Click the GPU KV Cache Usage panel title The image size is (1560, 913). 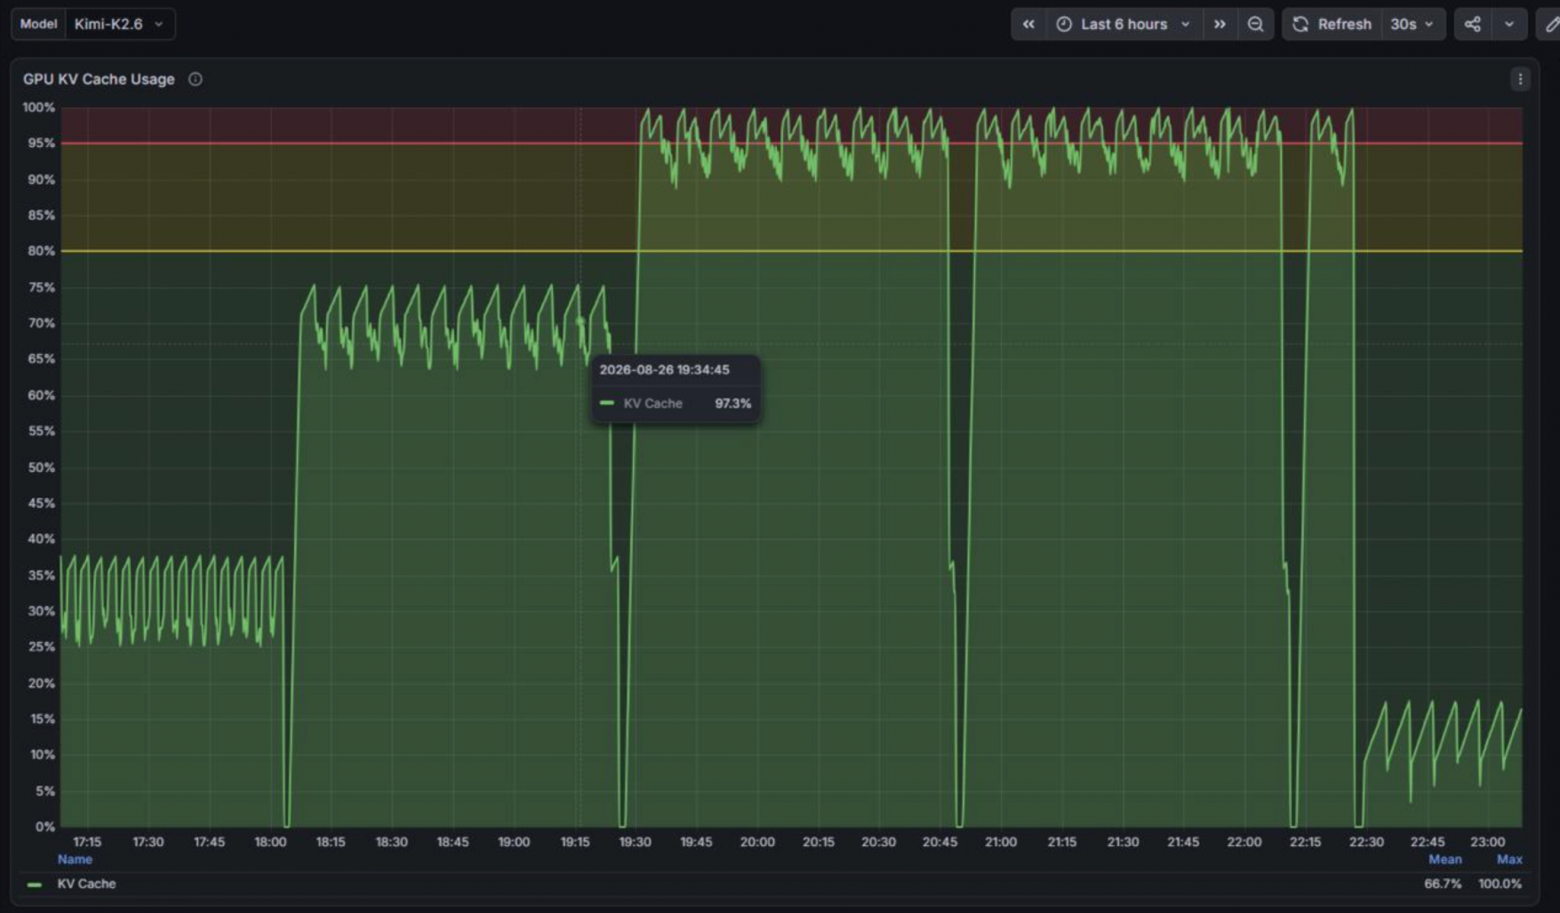99,79
